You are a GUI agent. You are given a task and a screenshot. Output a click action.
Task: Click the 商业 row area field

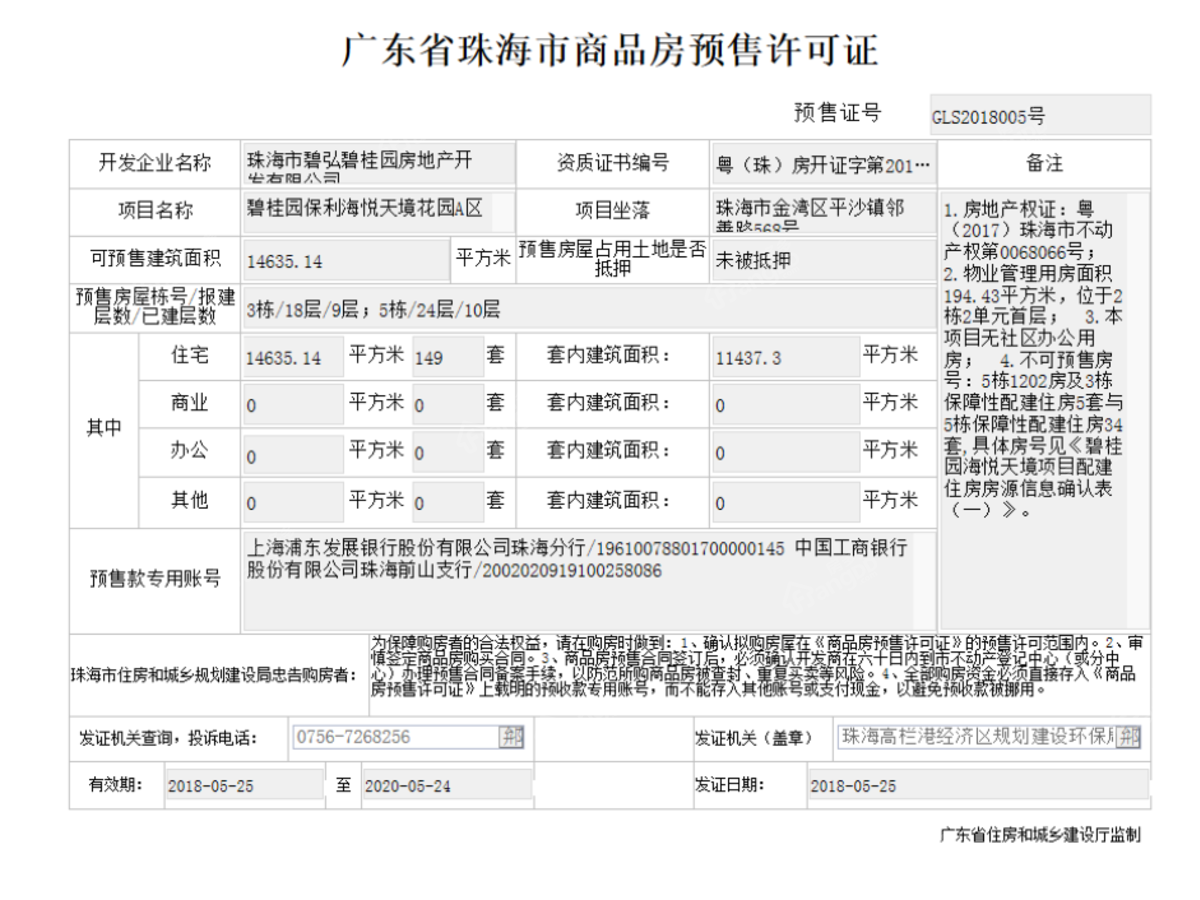pyautogui.click(x=293, y=405)
